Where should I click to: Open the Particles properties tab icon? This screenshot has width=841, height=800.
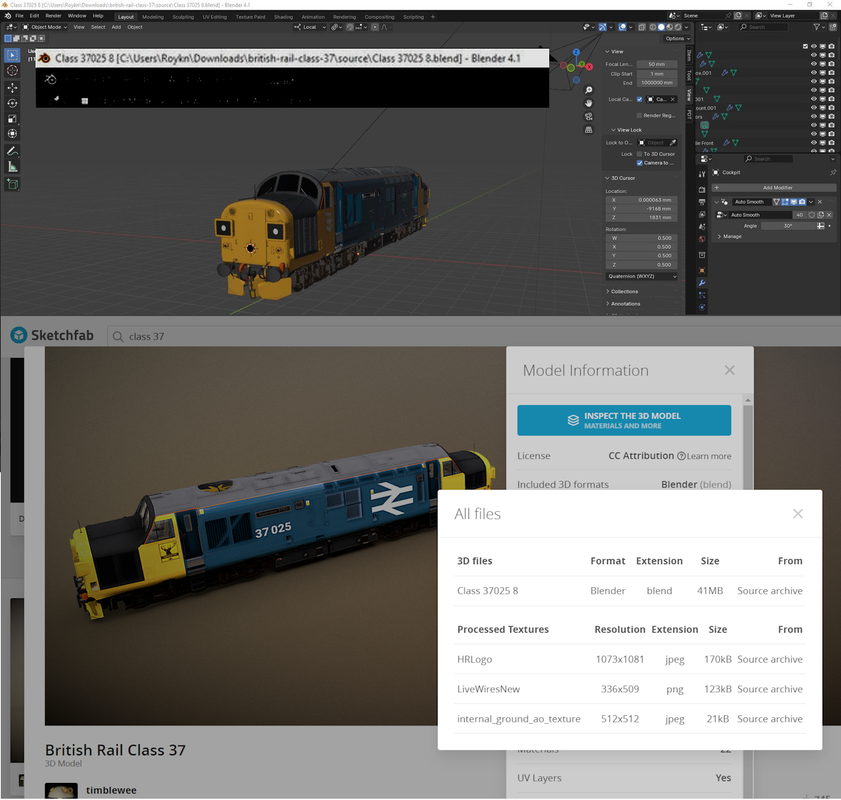[702, 295]
